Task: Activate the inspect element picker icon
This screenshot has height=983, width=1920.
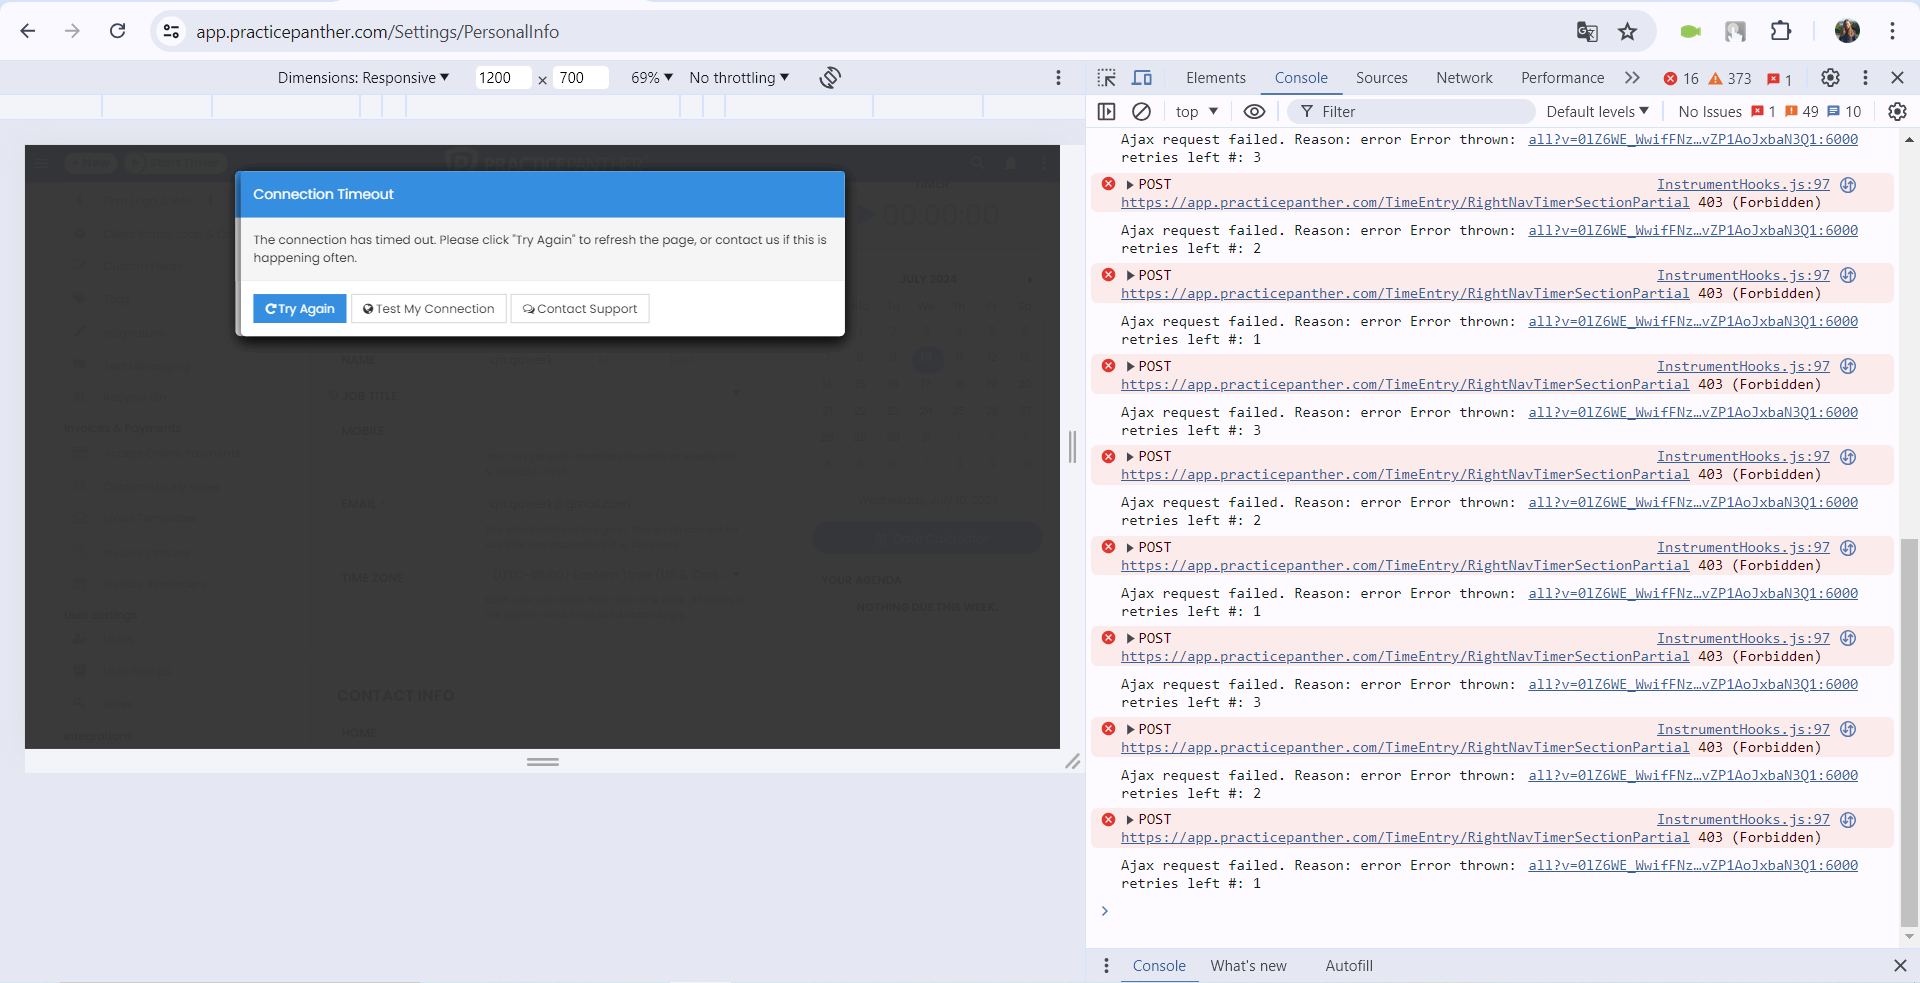Action: tap(1106, 78)
